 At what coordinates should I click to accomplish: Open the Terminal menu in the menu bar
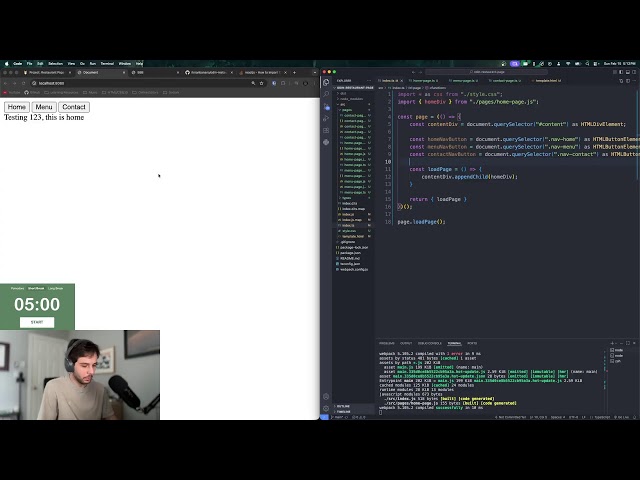107,64
